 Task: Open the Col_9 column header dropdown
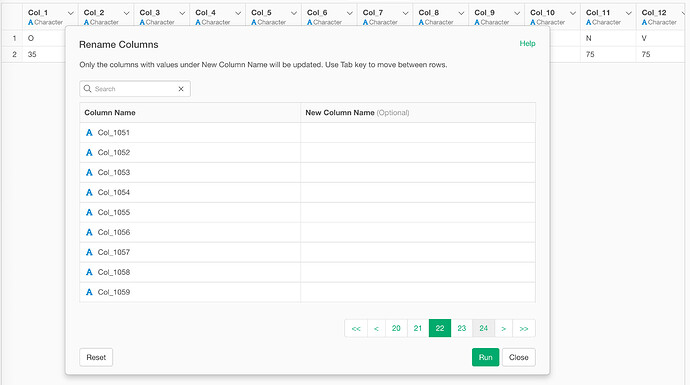517,13
